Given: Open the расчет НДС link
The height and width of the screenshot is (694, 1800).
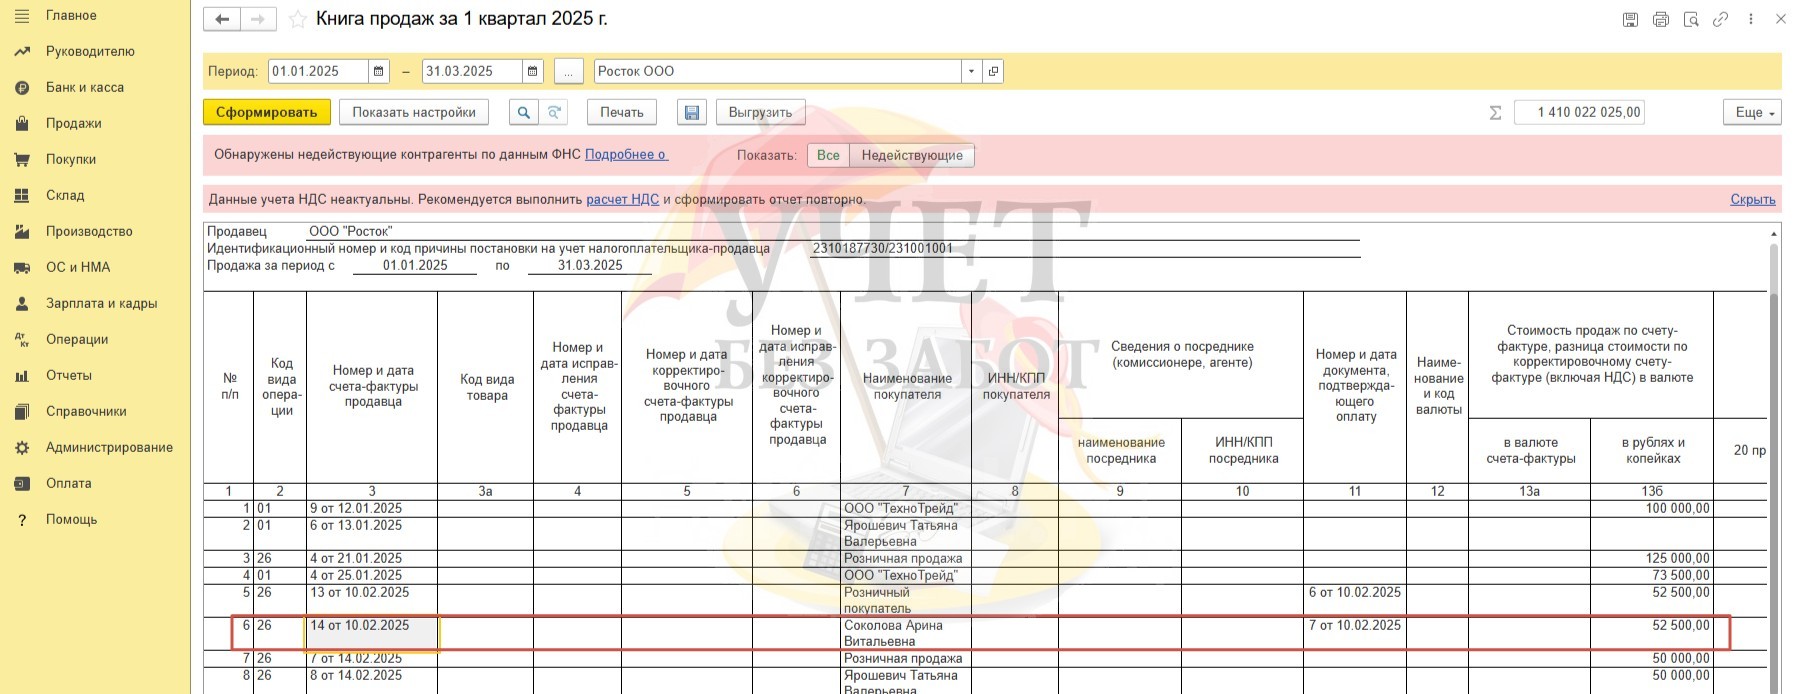Looking at the screenshot, I should tap(622, 199).
